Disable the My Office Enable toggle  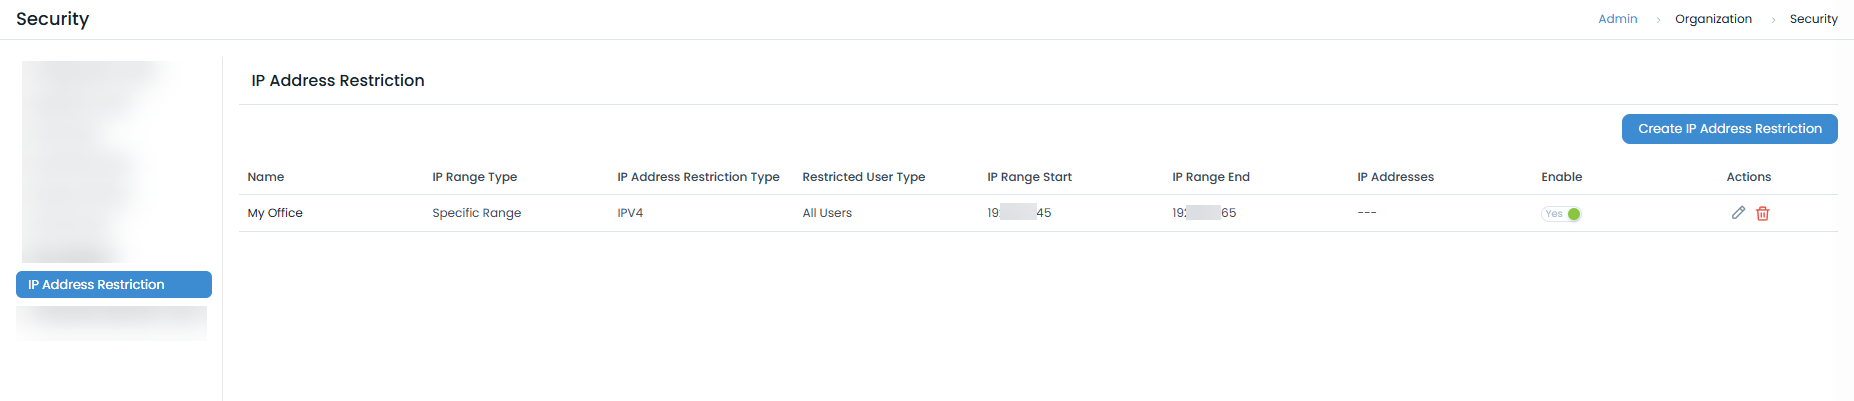pyautogui.click(x=1561, y=214)
